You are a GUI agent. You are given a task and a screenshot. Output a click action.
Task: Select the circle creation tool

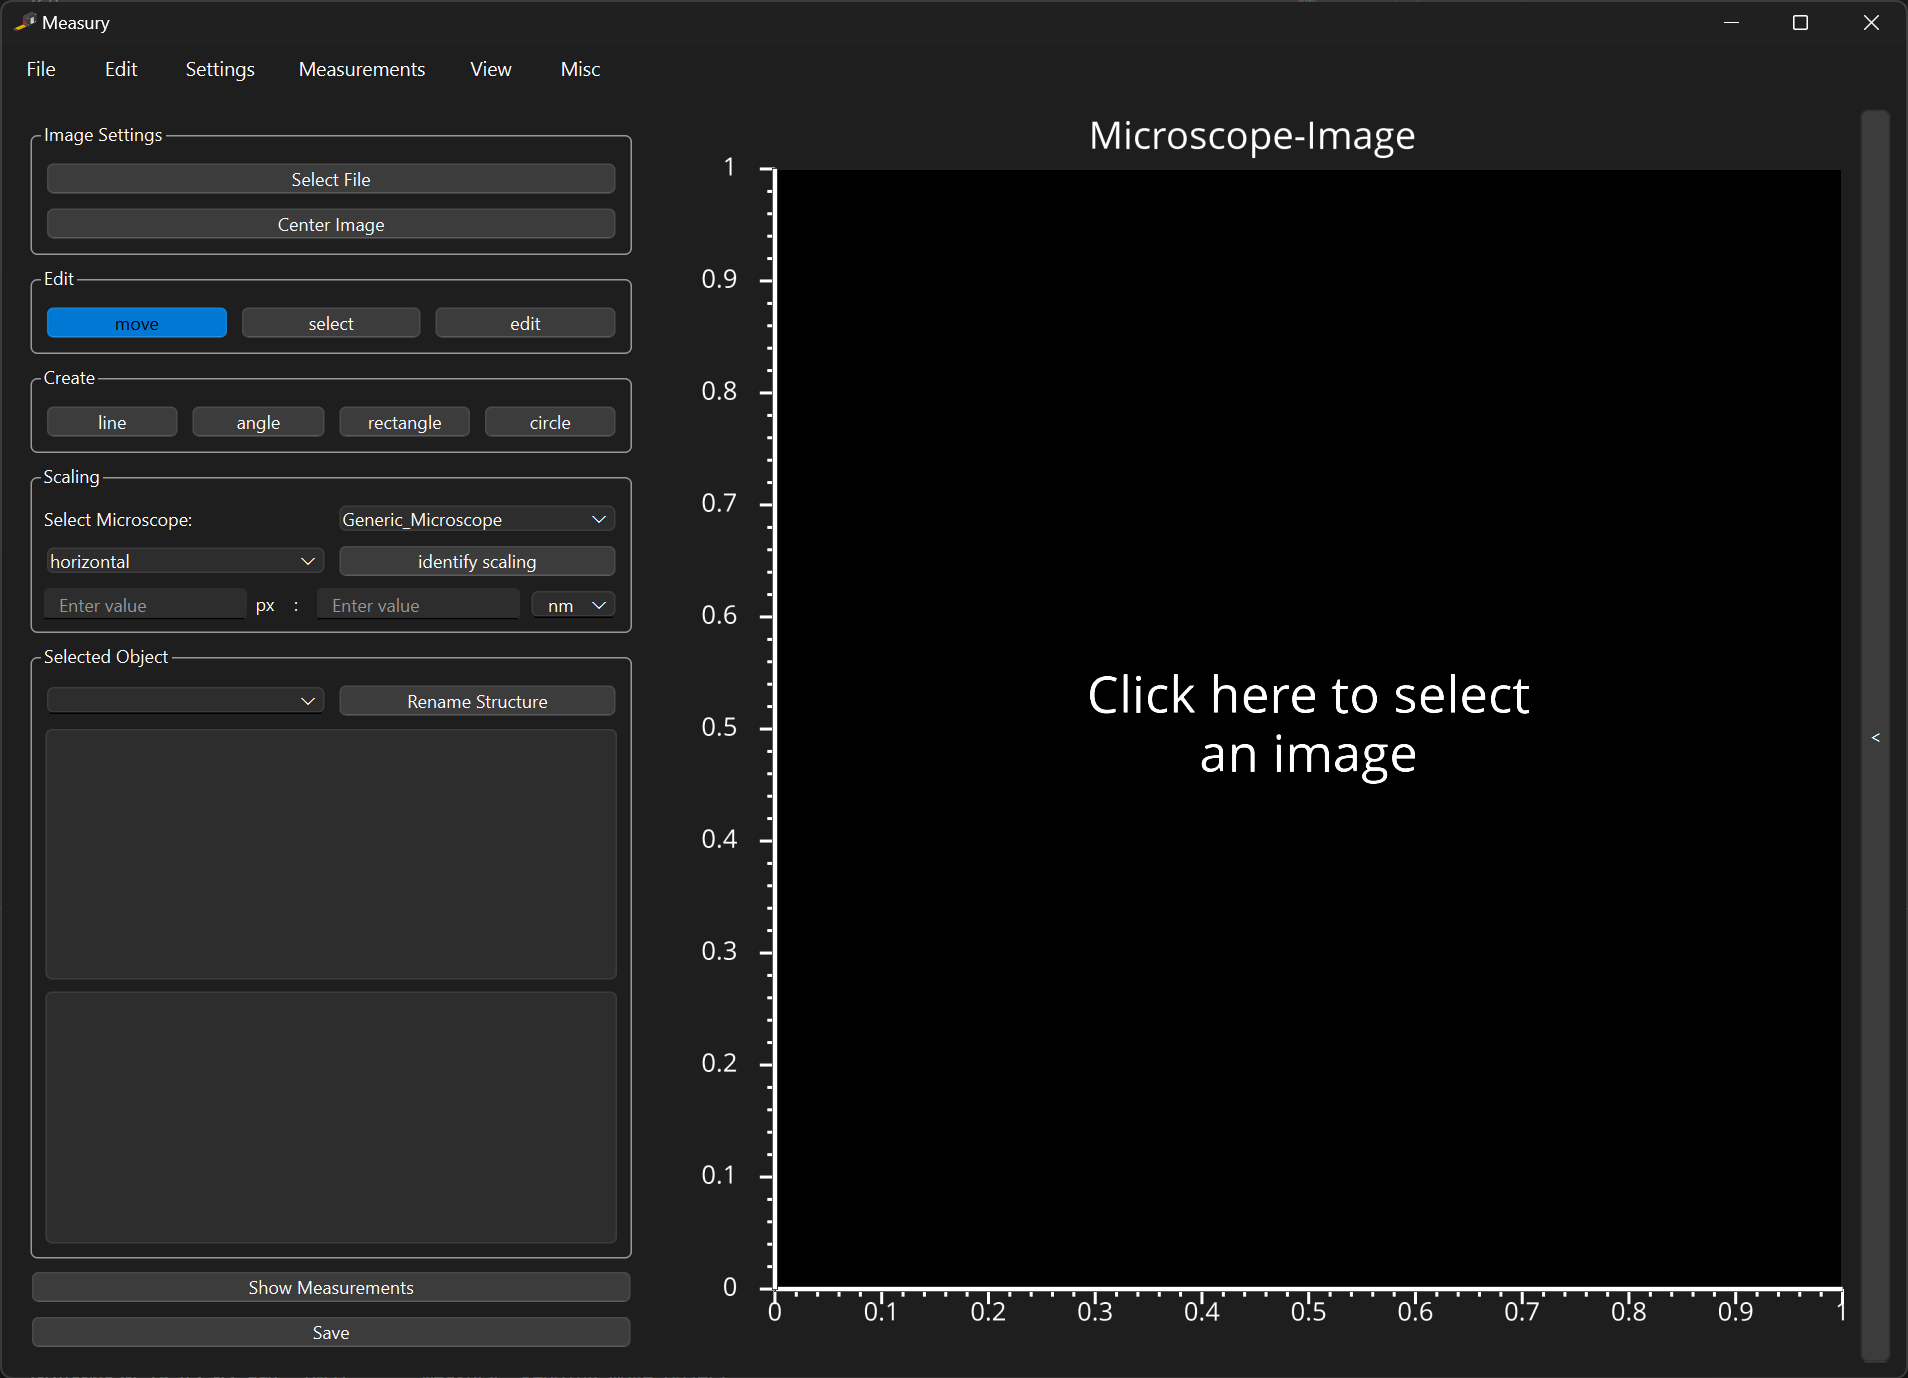pos(549,422)
